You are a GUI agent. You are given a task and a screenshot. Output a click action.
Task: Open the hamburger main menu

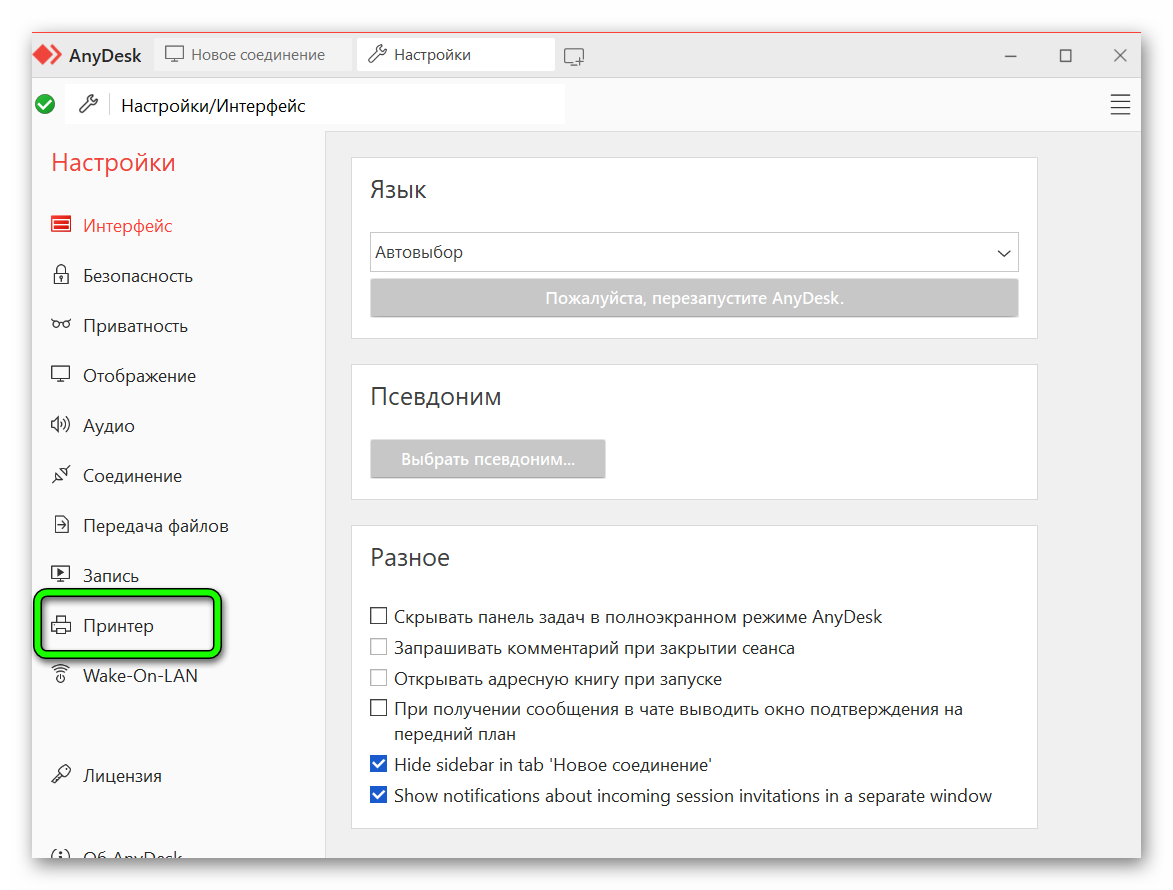click(1120, 105)
